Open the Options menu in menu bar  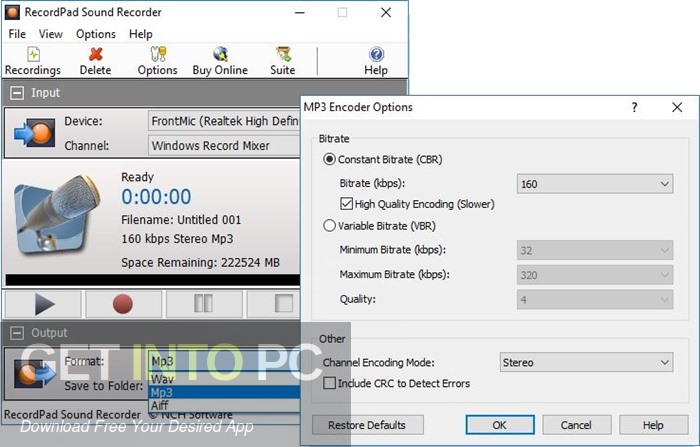coord(96,34)
